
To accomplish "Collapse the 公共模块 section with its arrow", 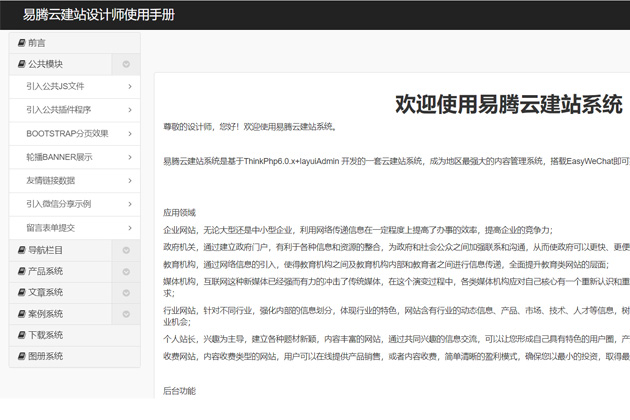I will 126,64.
